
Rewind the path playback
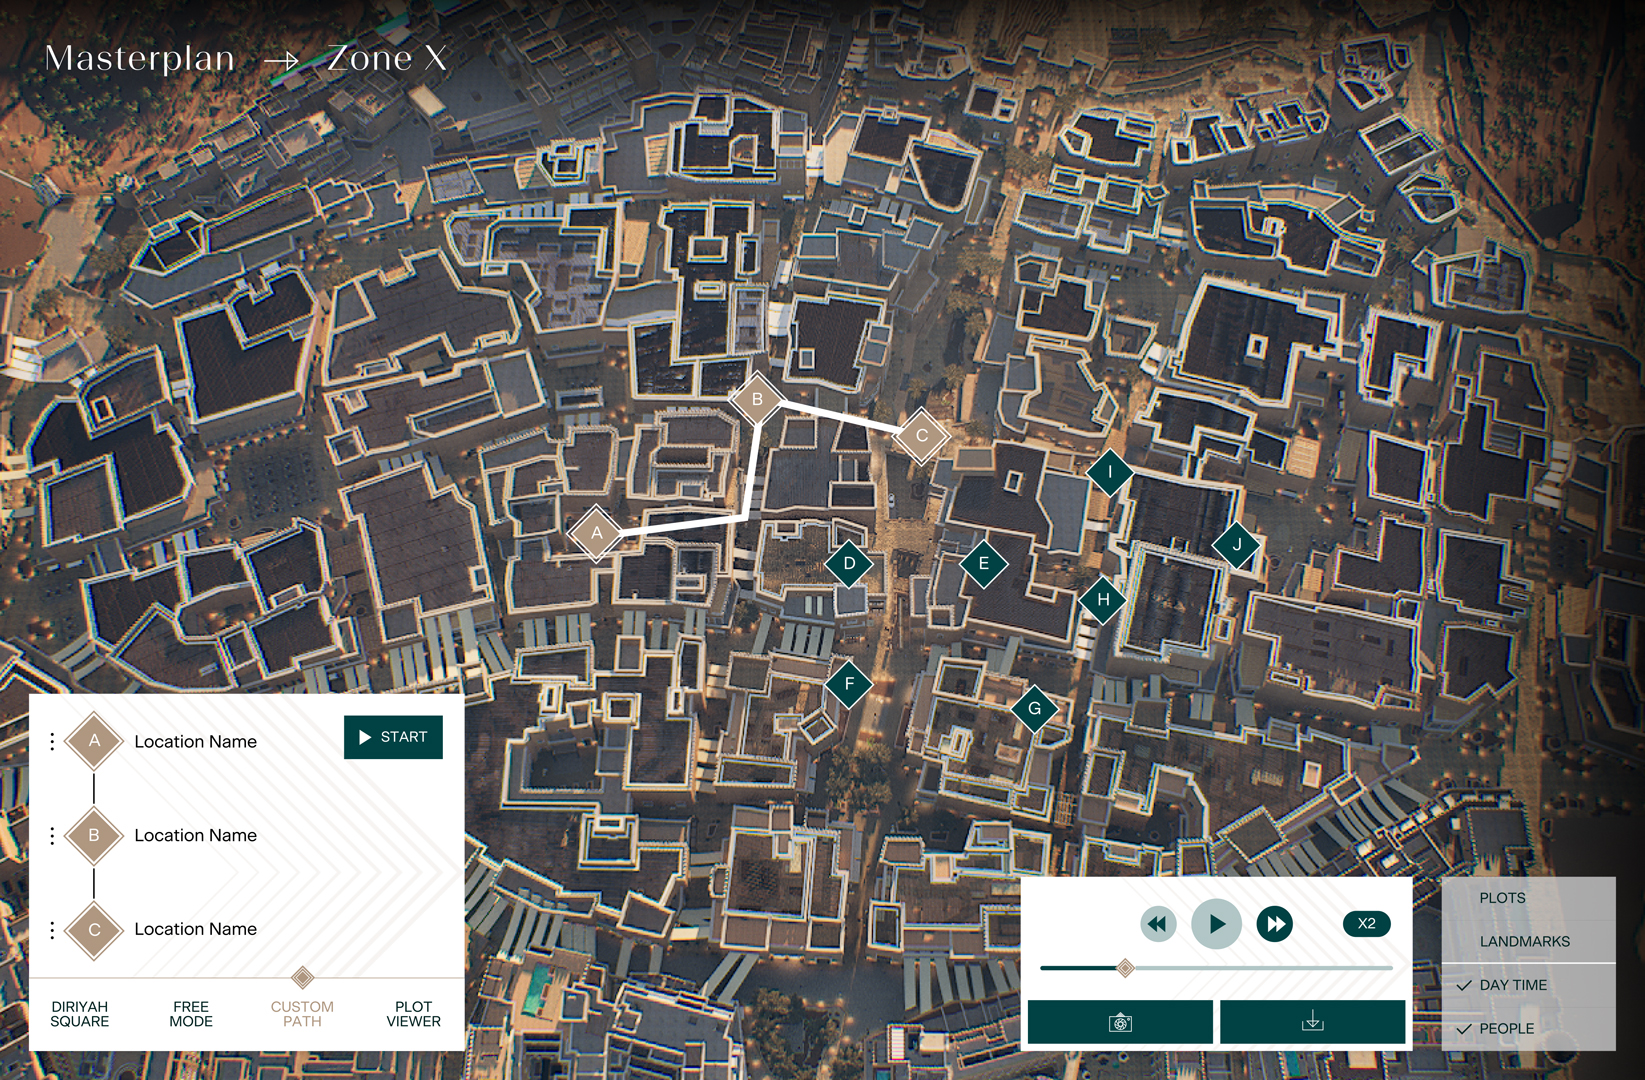point(1157,924)
